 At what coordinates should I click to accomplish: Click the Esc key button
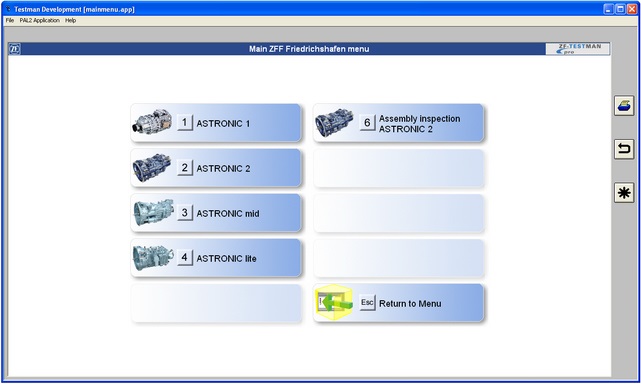pos(367,302)
